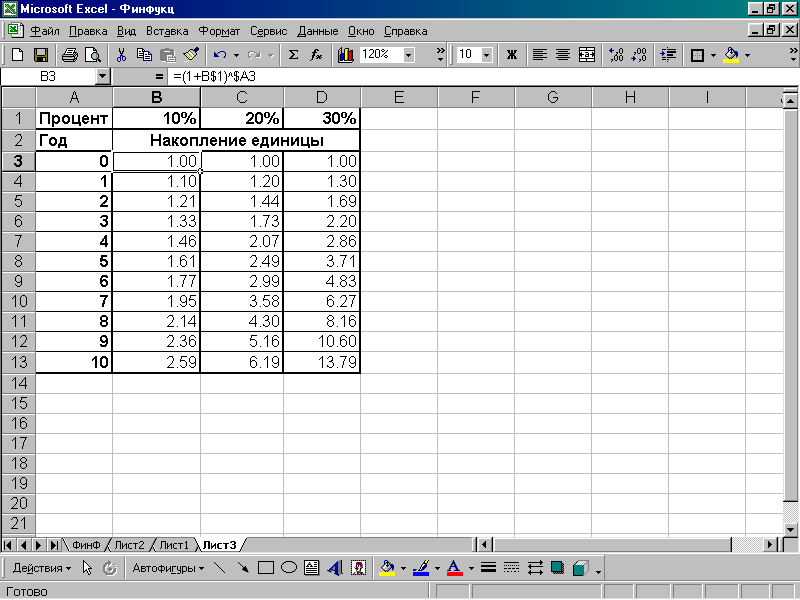The width and height of the screenshot is (800, 600).
Task: Open the Правка menu
Action: point(88,31)
